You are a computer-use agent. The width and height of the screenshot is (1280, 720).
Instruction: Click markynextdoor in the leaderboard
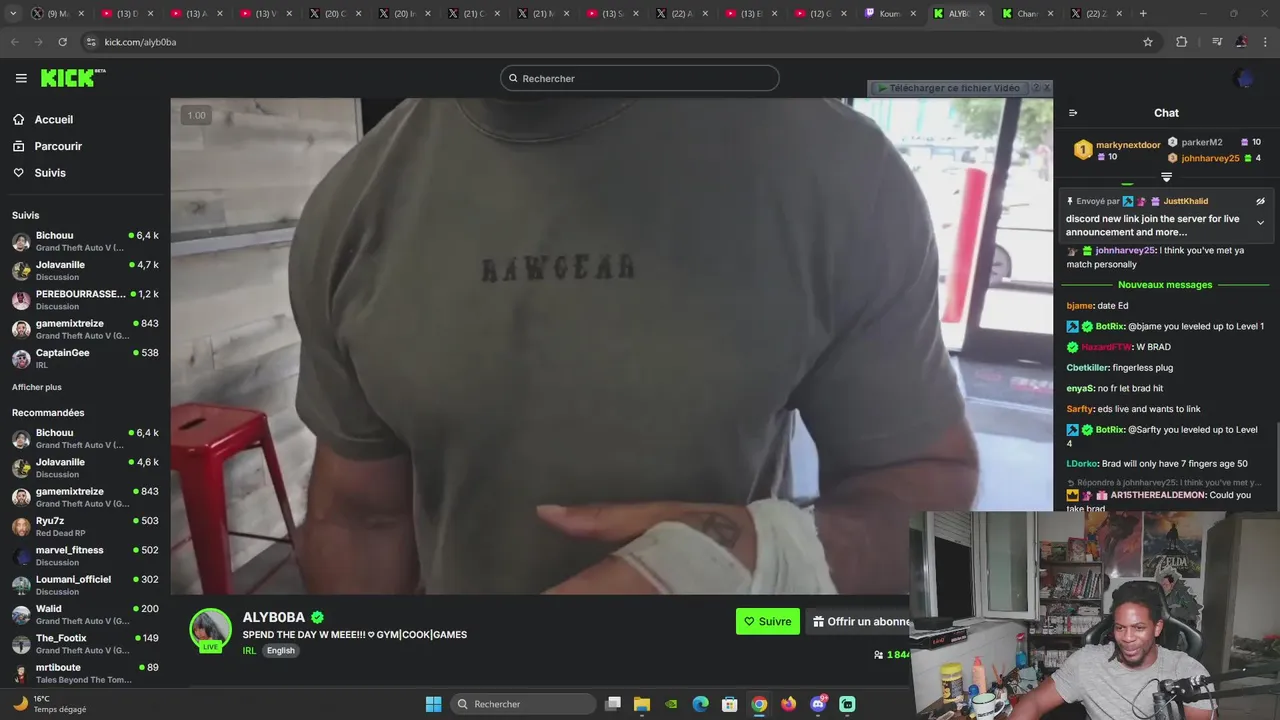point(1130,145)
